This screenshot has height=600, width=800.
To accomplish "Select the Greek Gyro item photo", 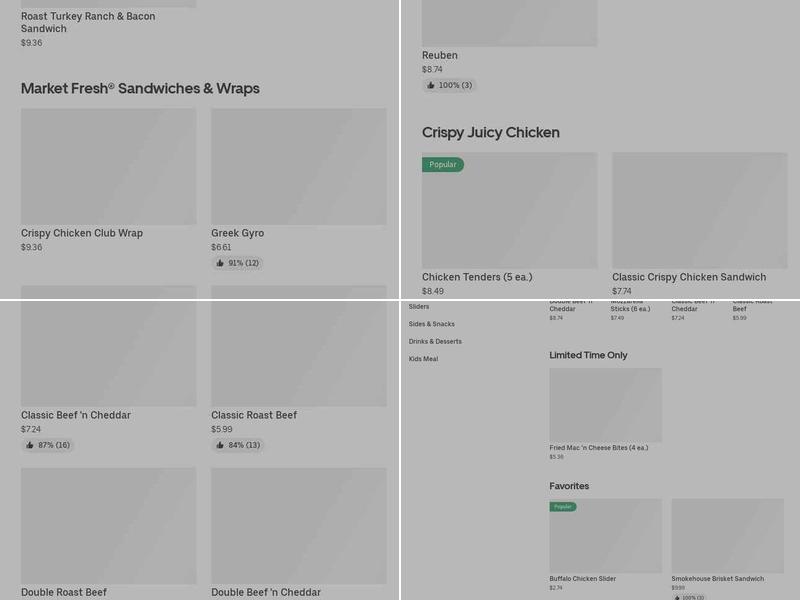I will click(298, 166).
